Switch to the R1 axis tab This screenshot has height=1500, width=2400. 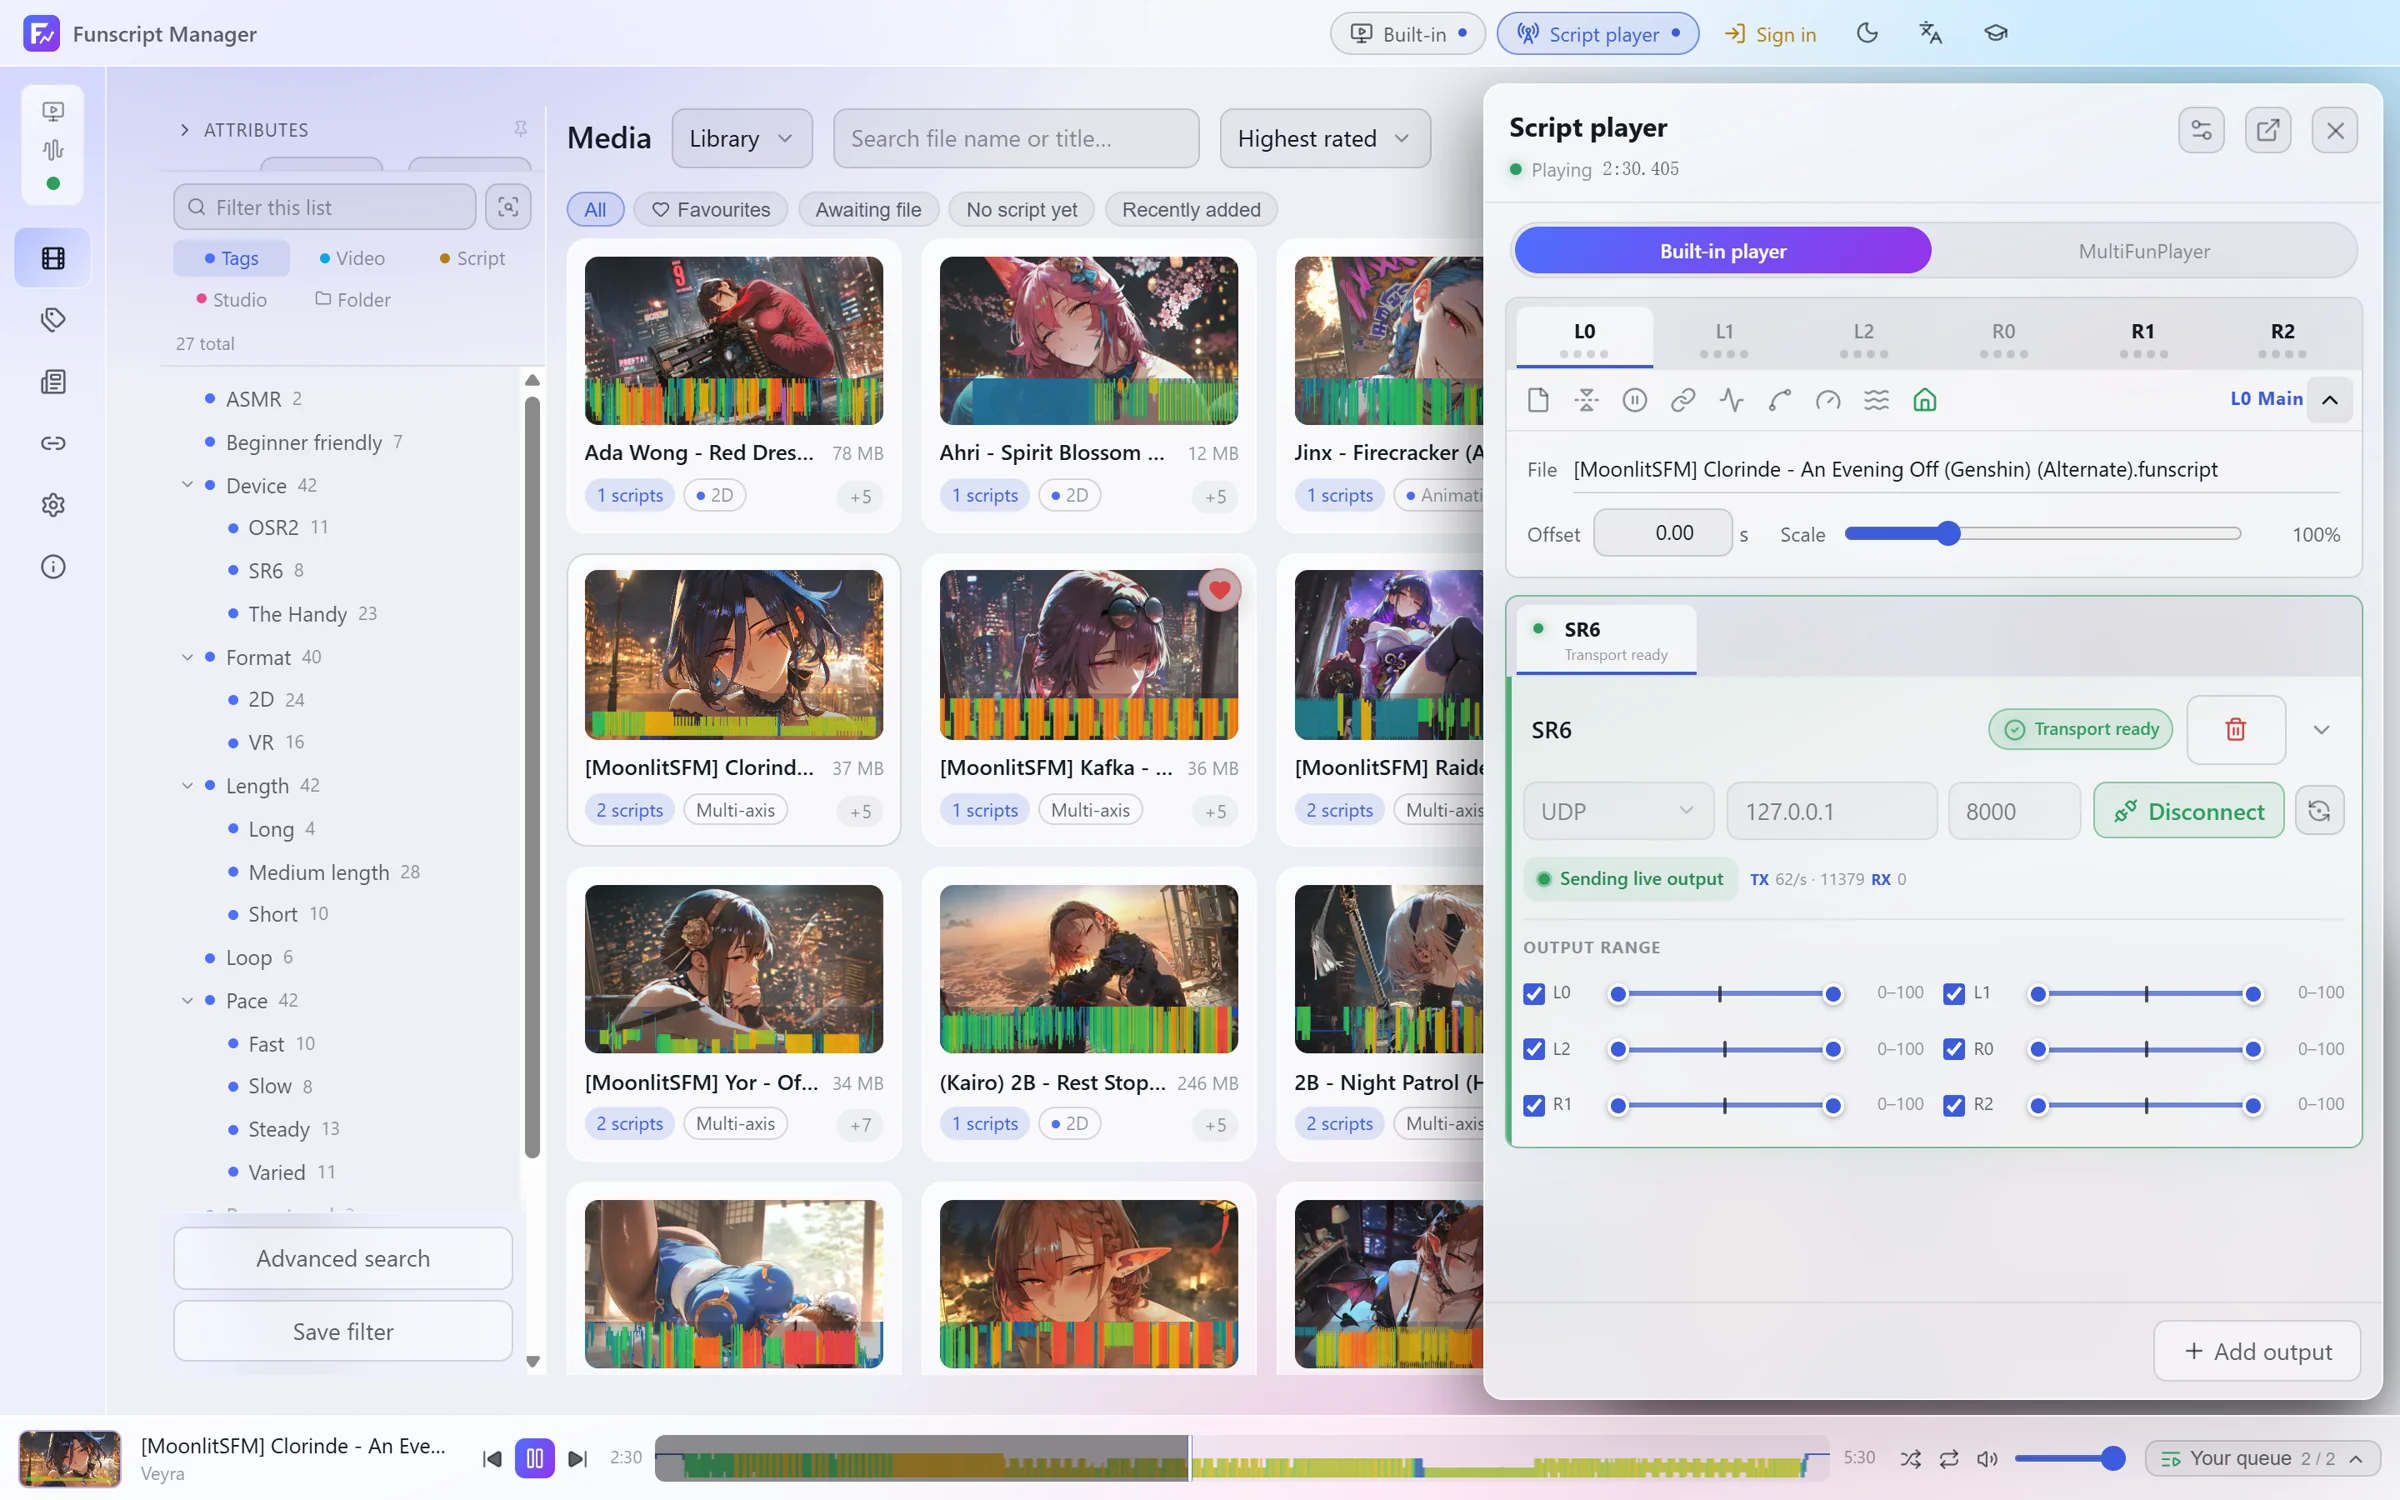pyautogui.click(x=2143, y=338)
